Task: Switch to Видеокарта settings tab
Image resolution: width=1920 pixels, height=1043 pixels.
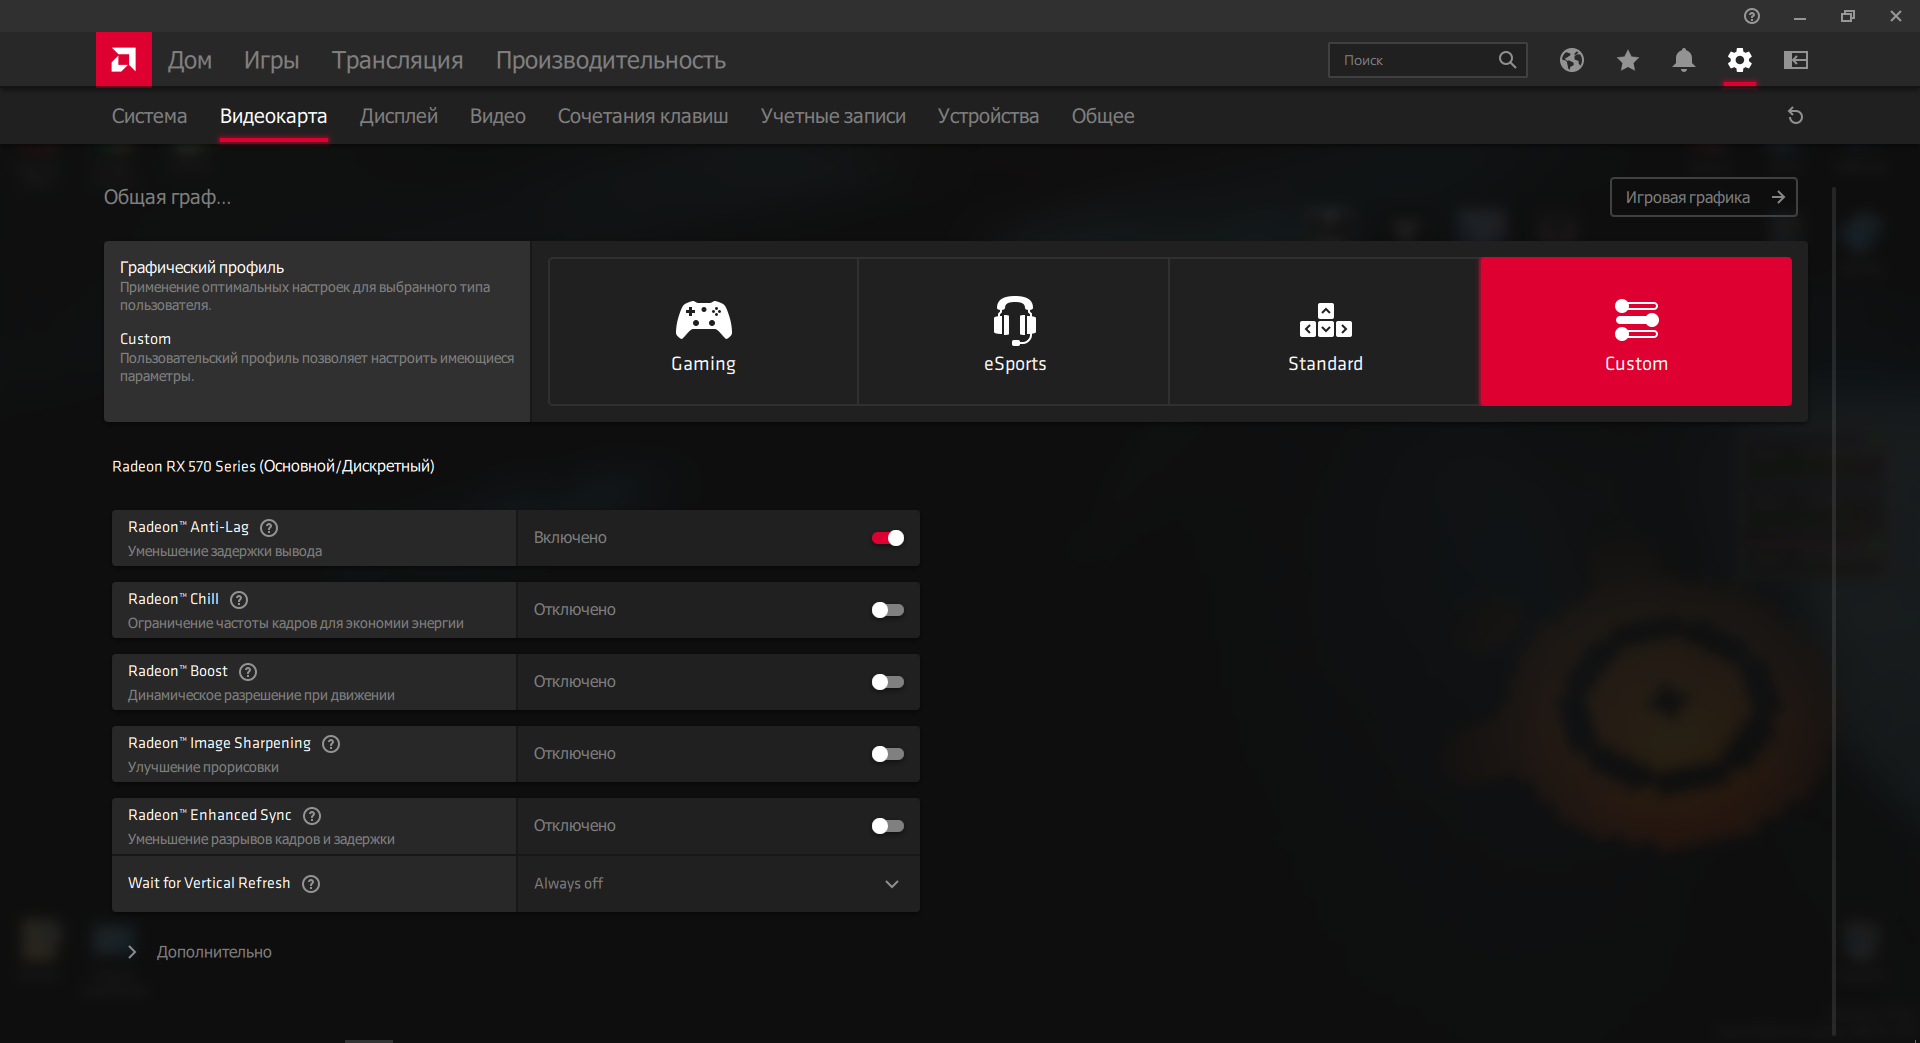Action: [273, 116]
